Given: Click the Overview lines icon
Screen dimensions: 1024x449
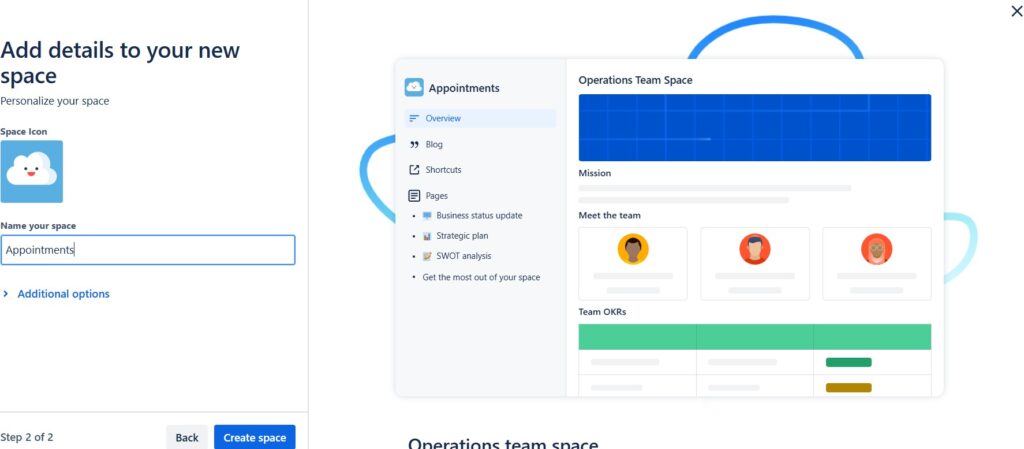Looking at the screenshot, I should (x=414, y=118).
